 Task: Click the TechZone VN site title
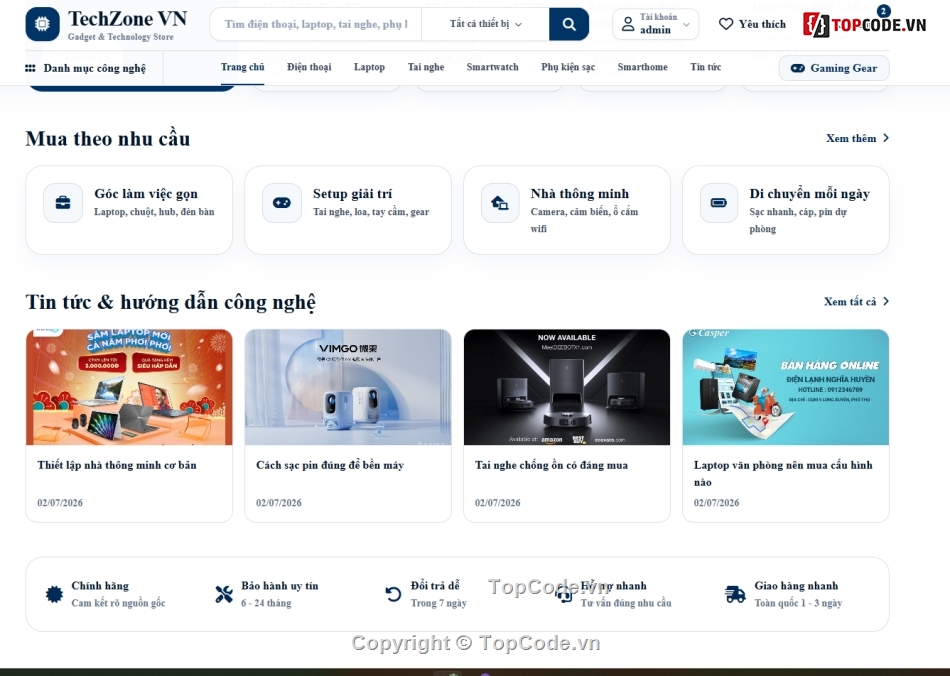(x=127, y=19)
